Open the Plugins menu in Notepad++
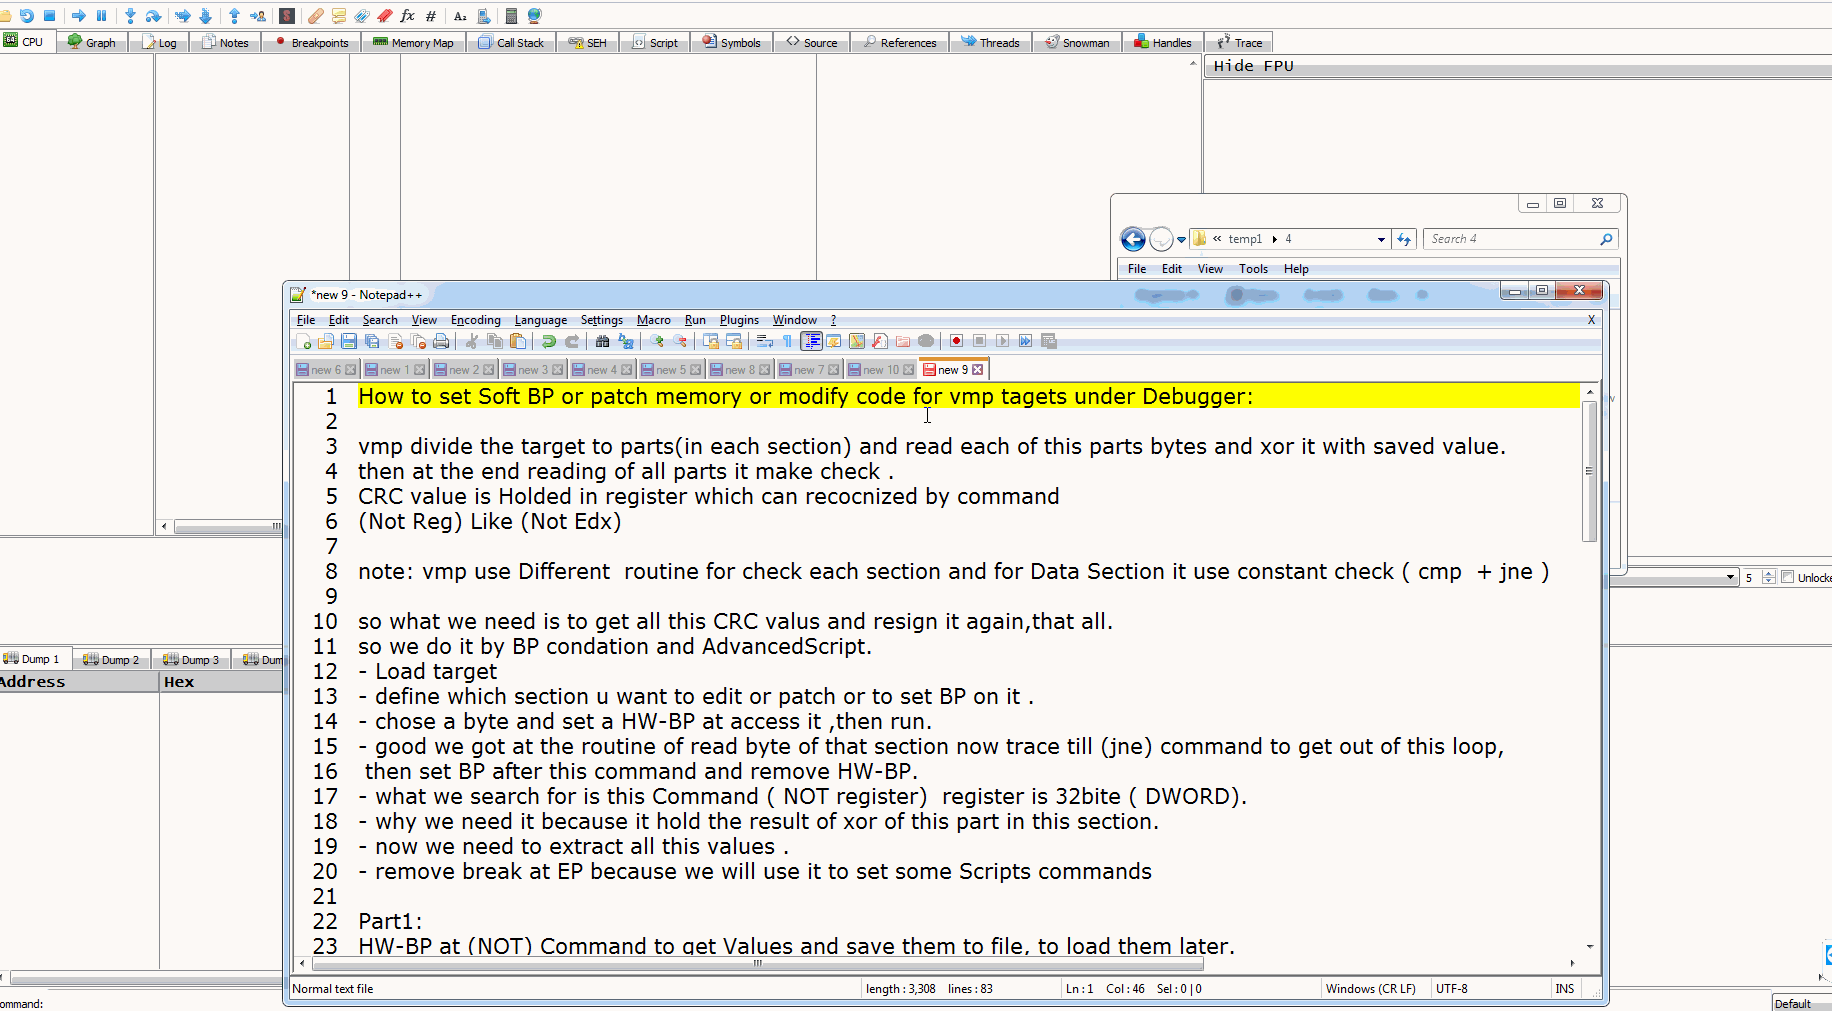The width and height of the screenshot is (1832, 1011). point(739,320)
